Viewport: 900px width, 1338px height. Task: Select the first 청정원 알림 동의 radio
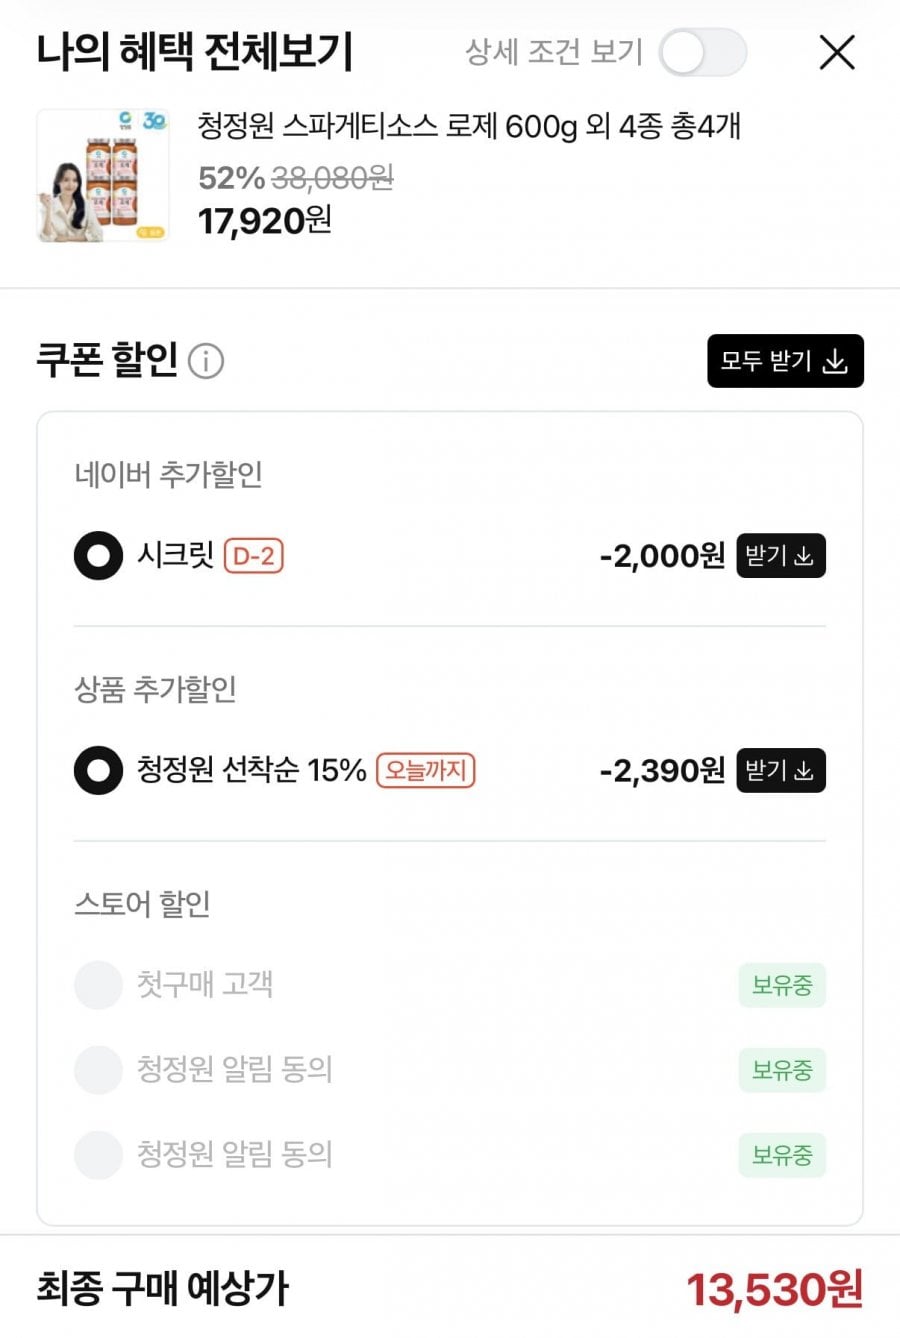[98, 1070]
